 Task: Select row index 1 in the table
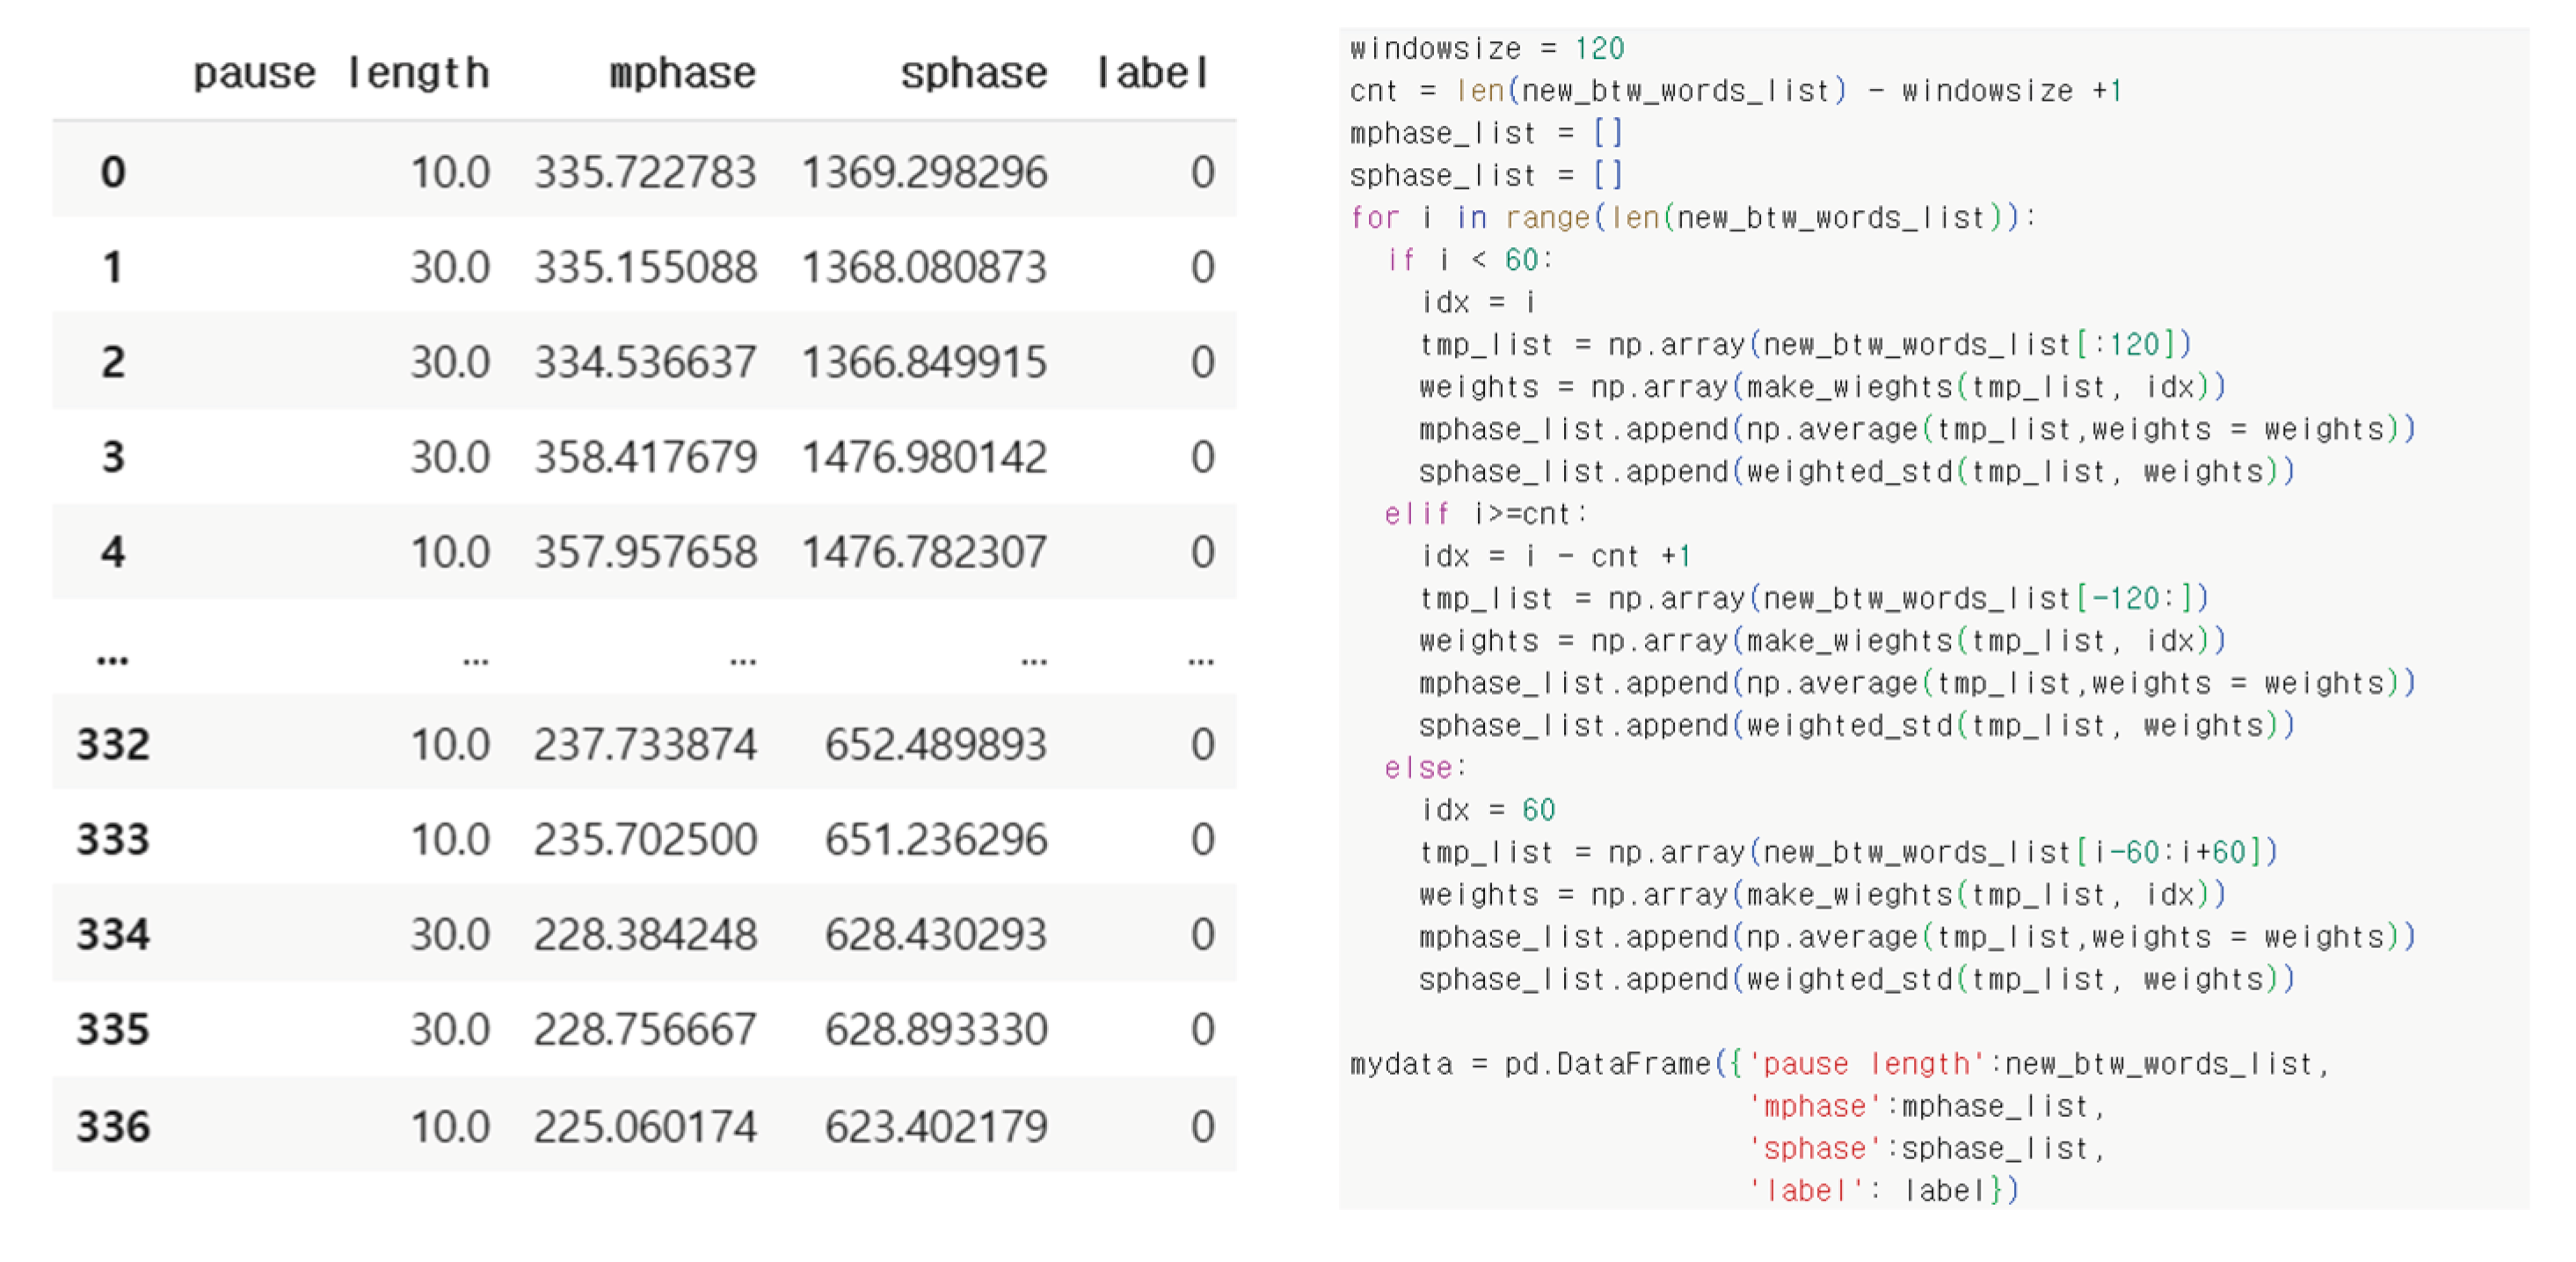[113, 267]
